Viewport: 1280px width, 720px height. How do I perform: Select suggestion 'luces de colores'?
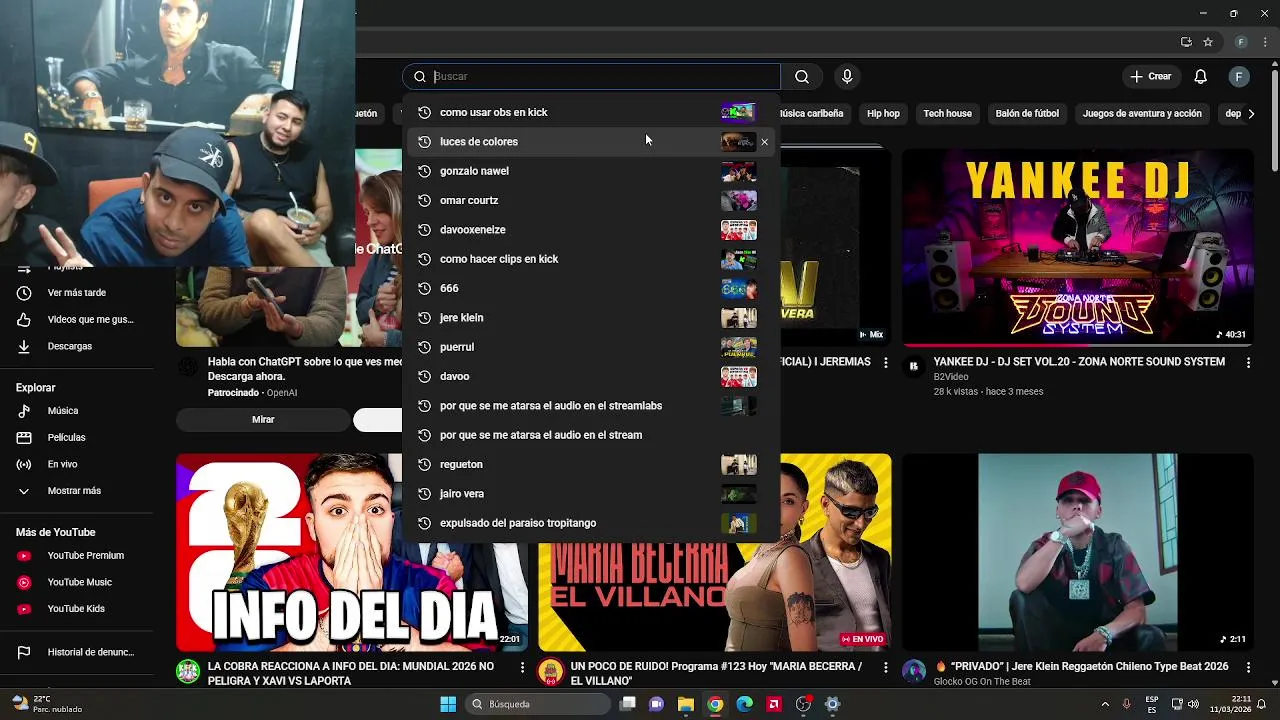pos(591,142)
